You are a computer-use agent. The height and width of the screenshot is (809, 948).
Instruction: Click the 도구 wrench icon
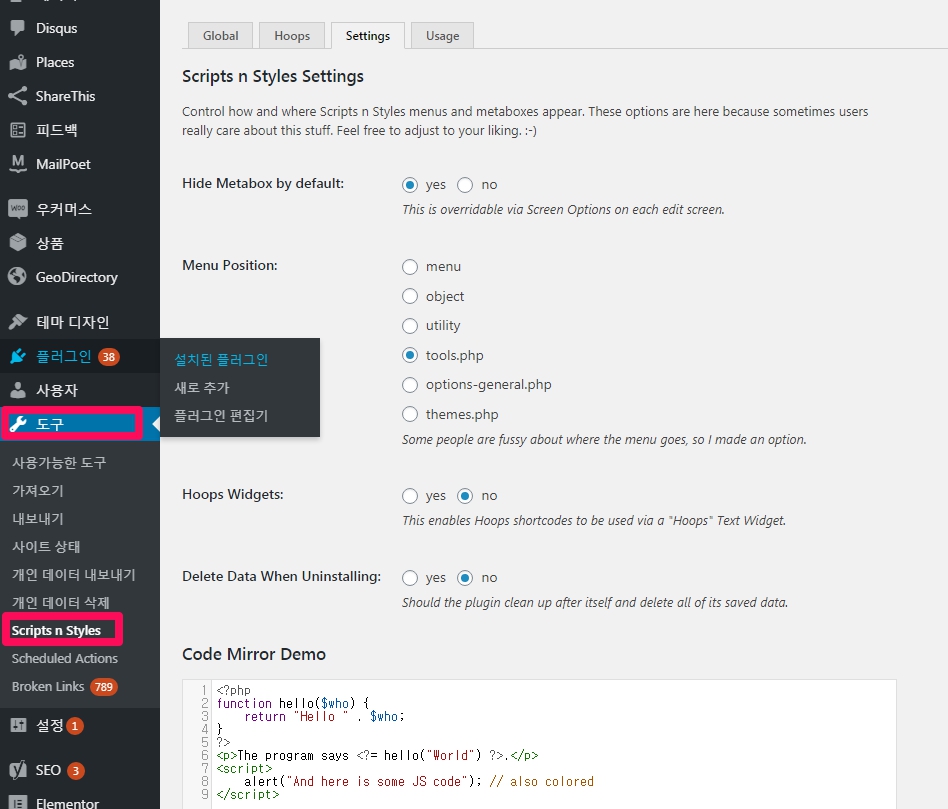tap(18, 424)
